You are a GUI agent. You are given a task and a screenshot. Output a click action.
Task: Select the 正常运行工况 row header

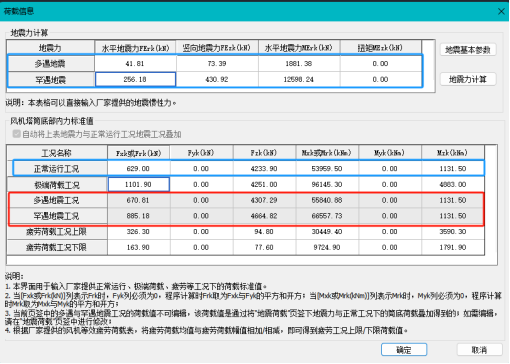coord(57,169)
